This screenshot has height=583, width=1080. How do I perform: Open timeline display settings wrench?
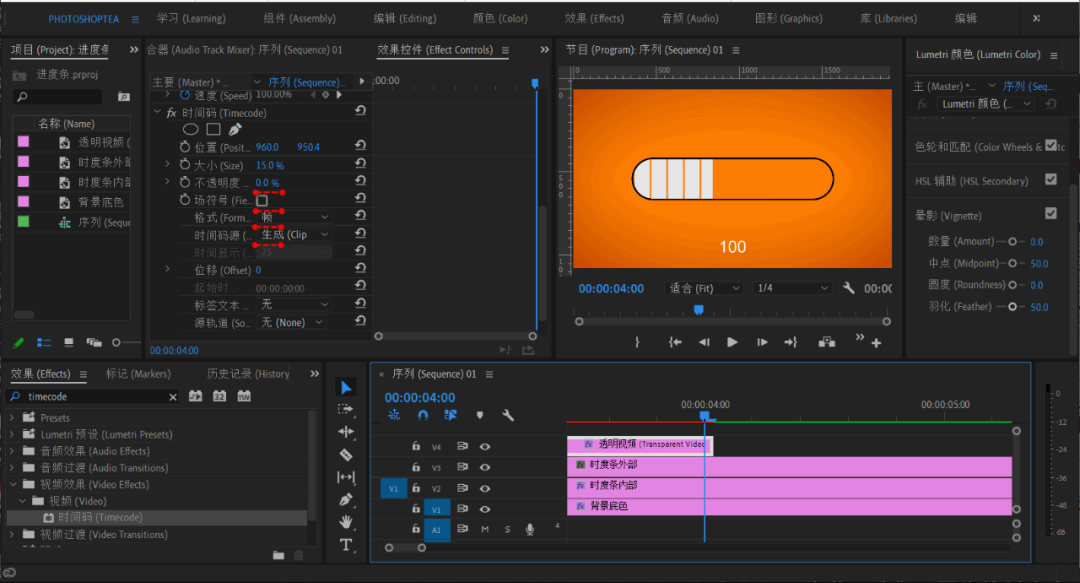coord(508,415)
